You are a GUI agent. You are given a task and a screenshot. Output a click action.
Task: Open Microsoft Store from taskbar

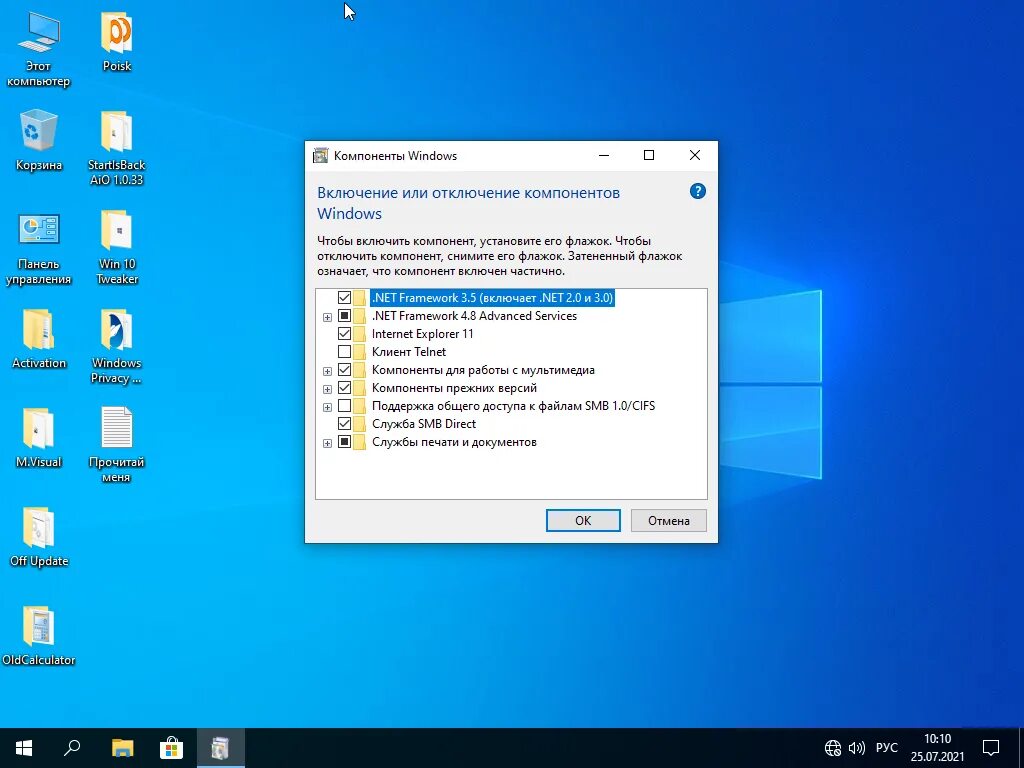click(x=171, y=748)
